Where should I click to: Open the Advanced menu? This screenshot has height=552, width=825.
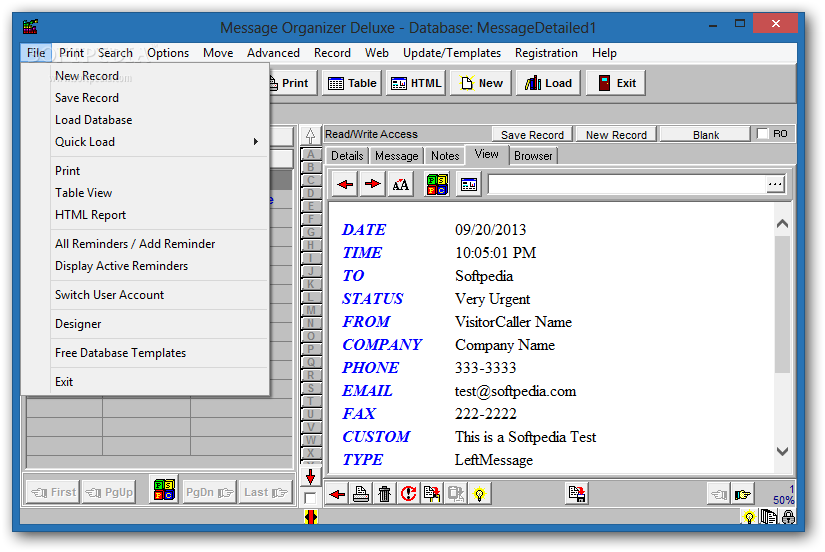coord(273,53)
